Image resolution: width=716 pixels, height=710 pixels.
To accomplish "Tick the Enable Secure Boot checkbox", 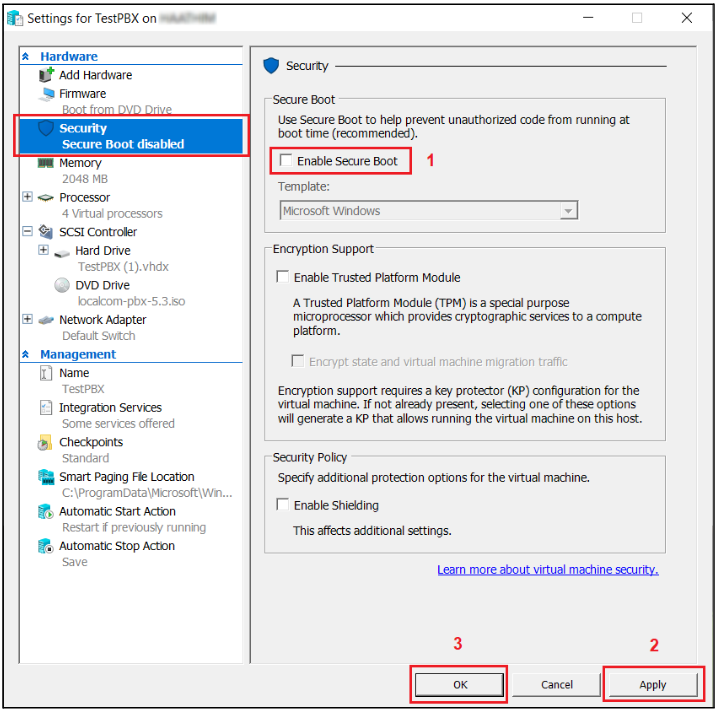I will (x=286, y=161).
